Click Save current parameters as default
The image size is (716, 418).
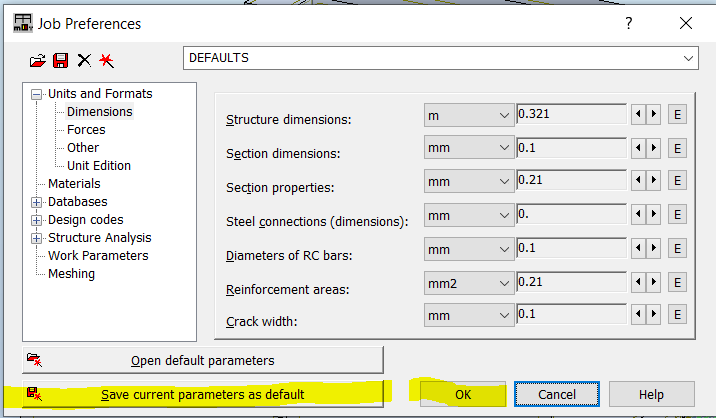202,394
